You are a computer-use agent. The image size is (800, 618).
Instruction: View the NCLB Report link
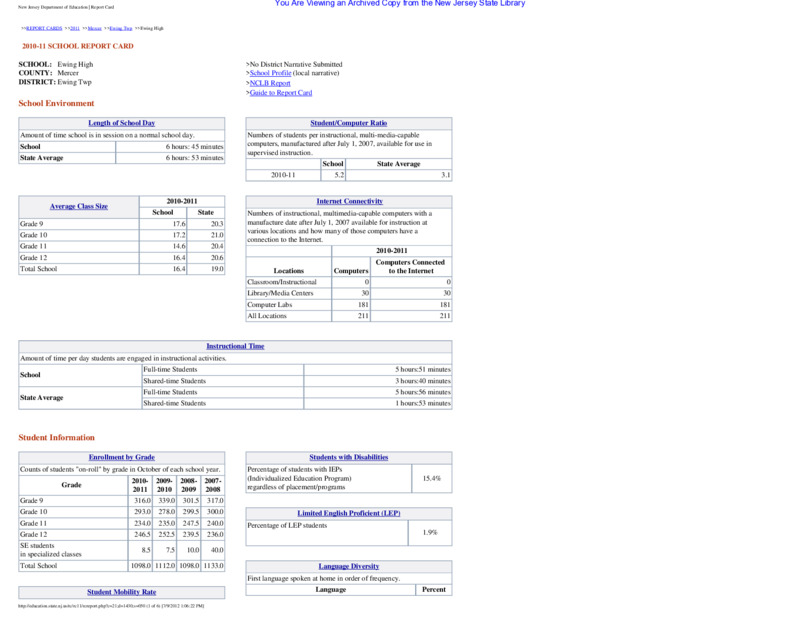tap(270, 83)
